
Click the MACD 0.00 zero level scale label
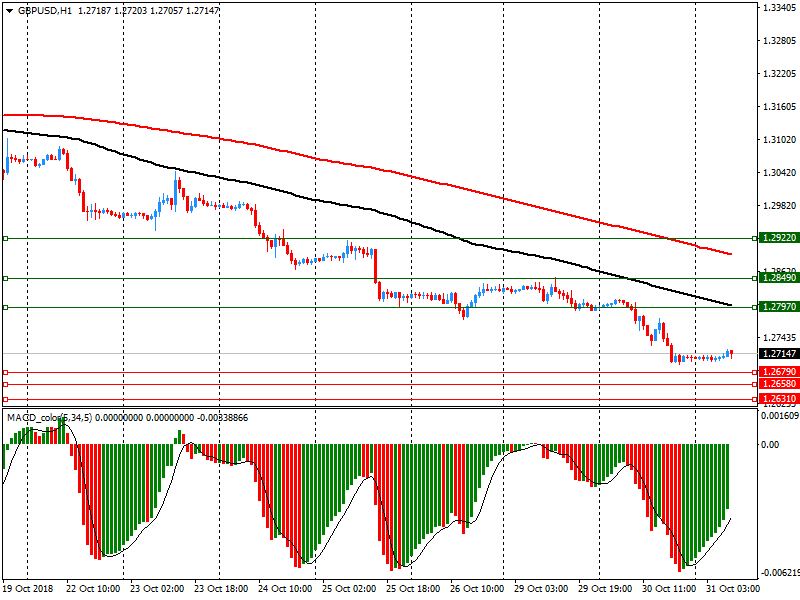[768, 444]
